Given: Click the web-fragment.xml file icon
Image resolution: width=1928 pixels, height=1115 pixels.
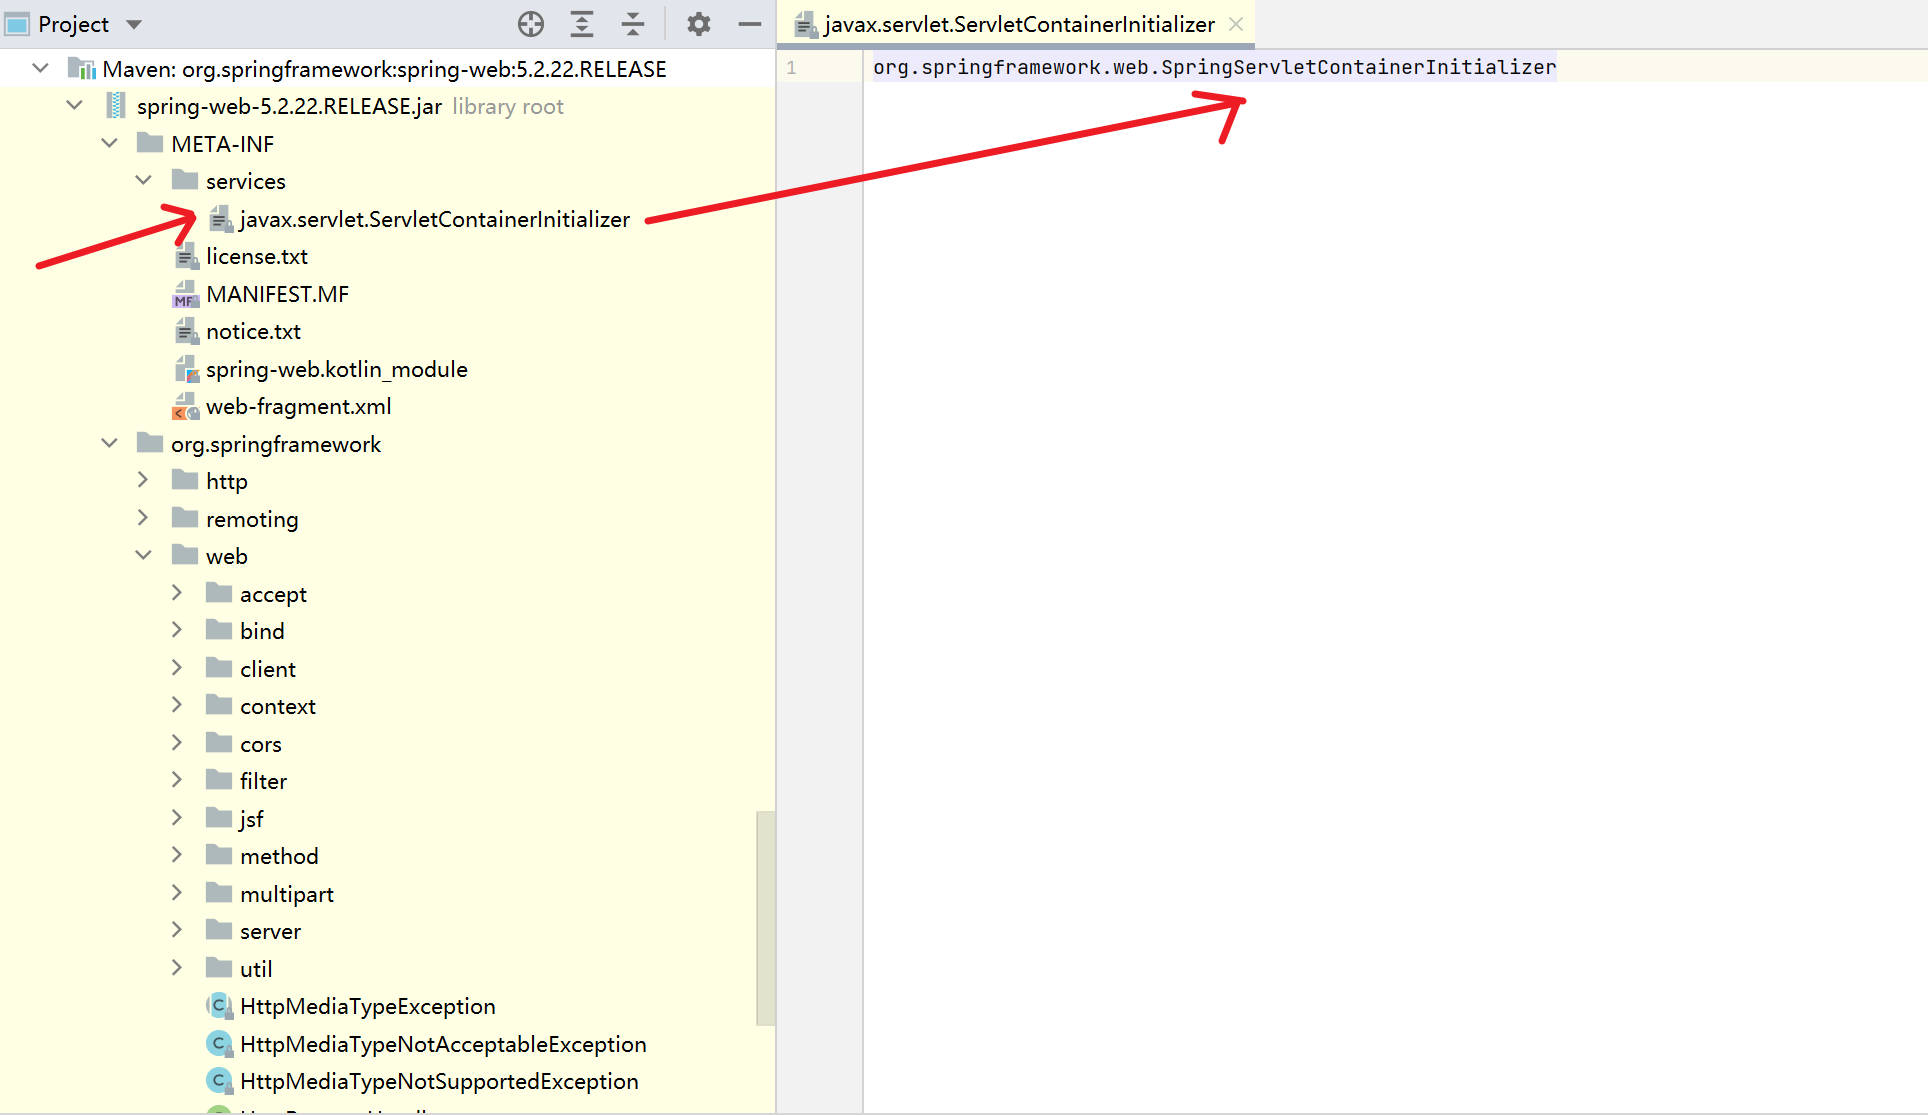Looking at the screenshot, I should click(x=186, y=406).
